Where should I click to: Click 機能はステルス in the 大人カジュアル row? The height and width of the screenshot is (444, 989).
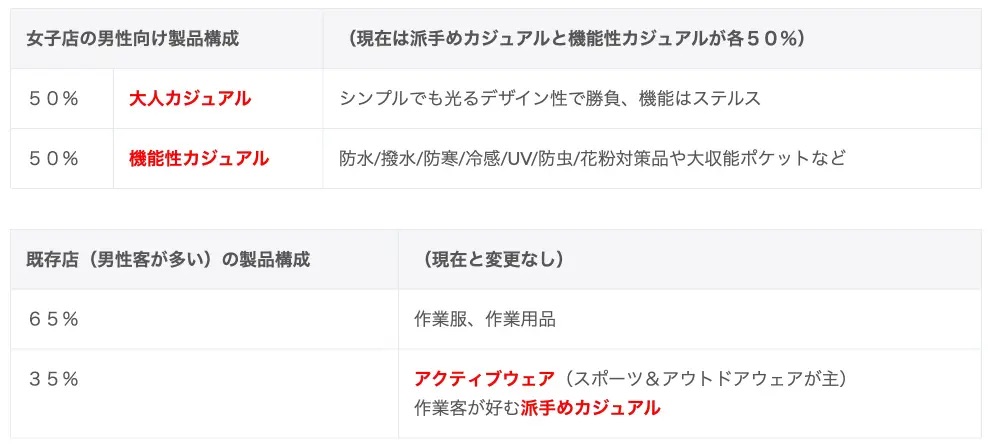700,98
